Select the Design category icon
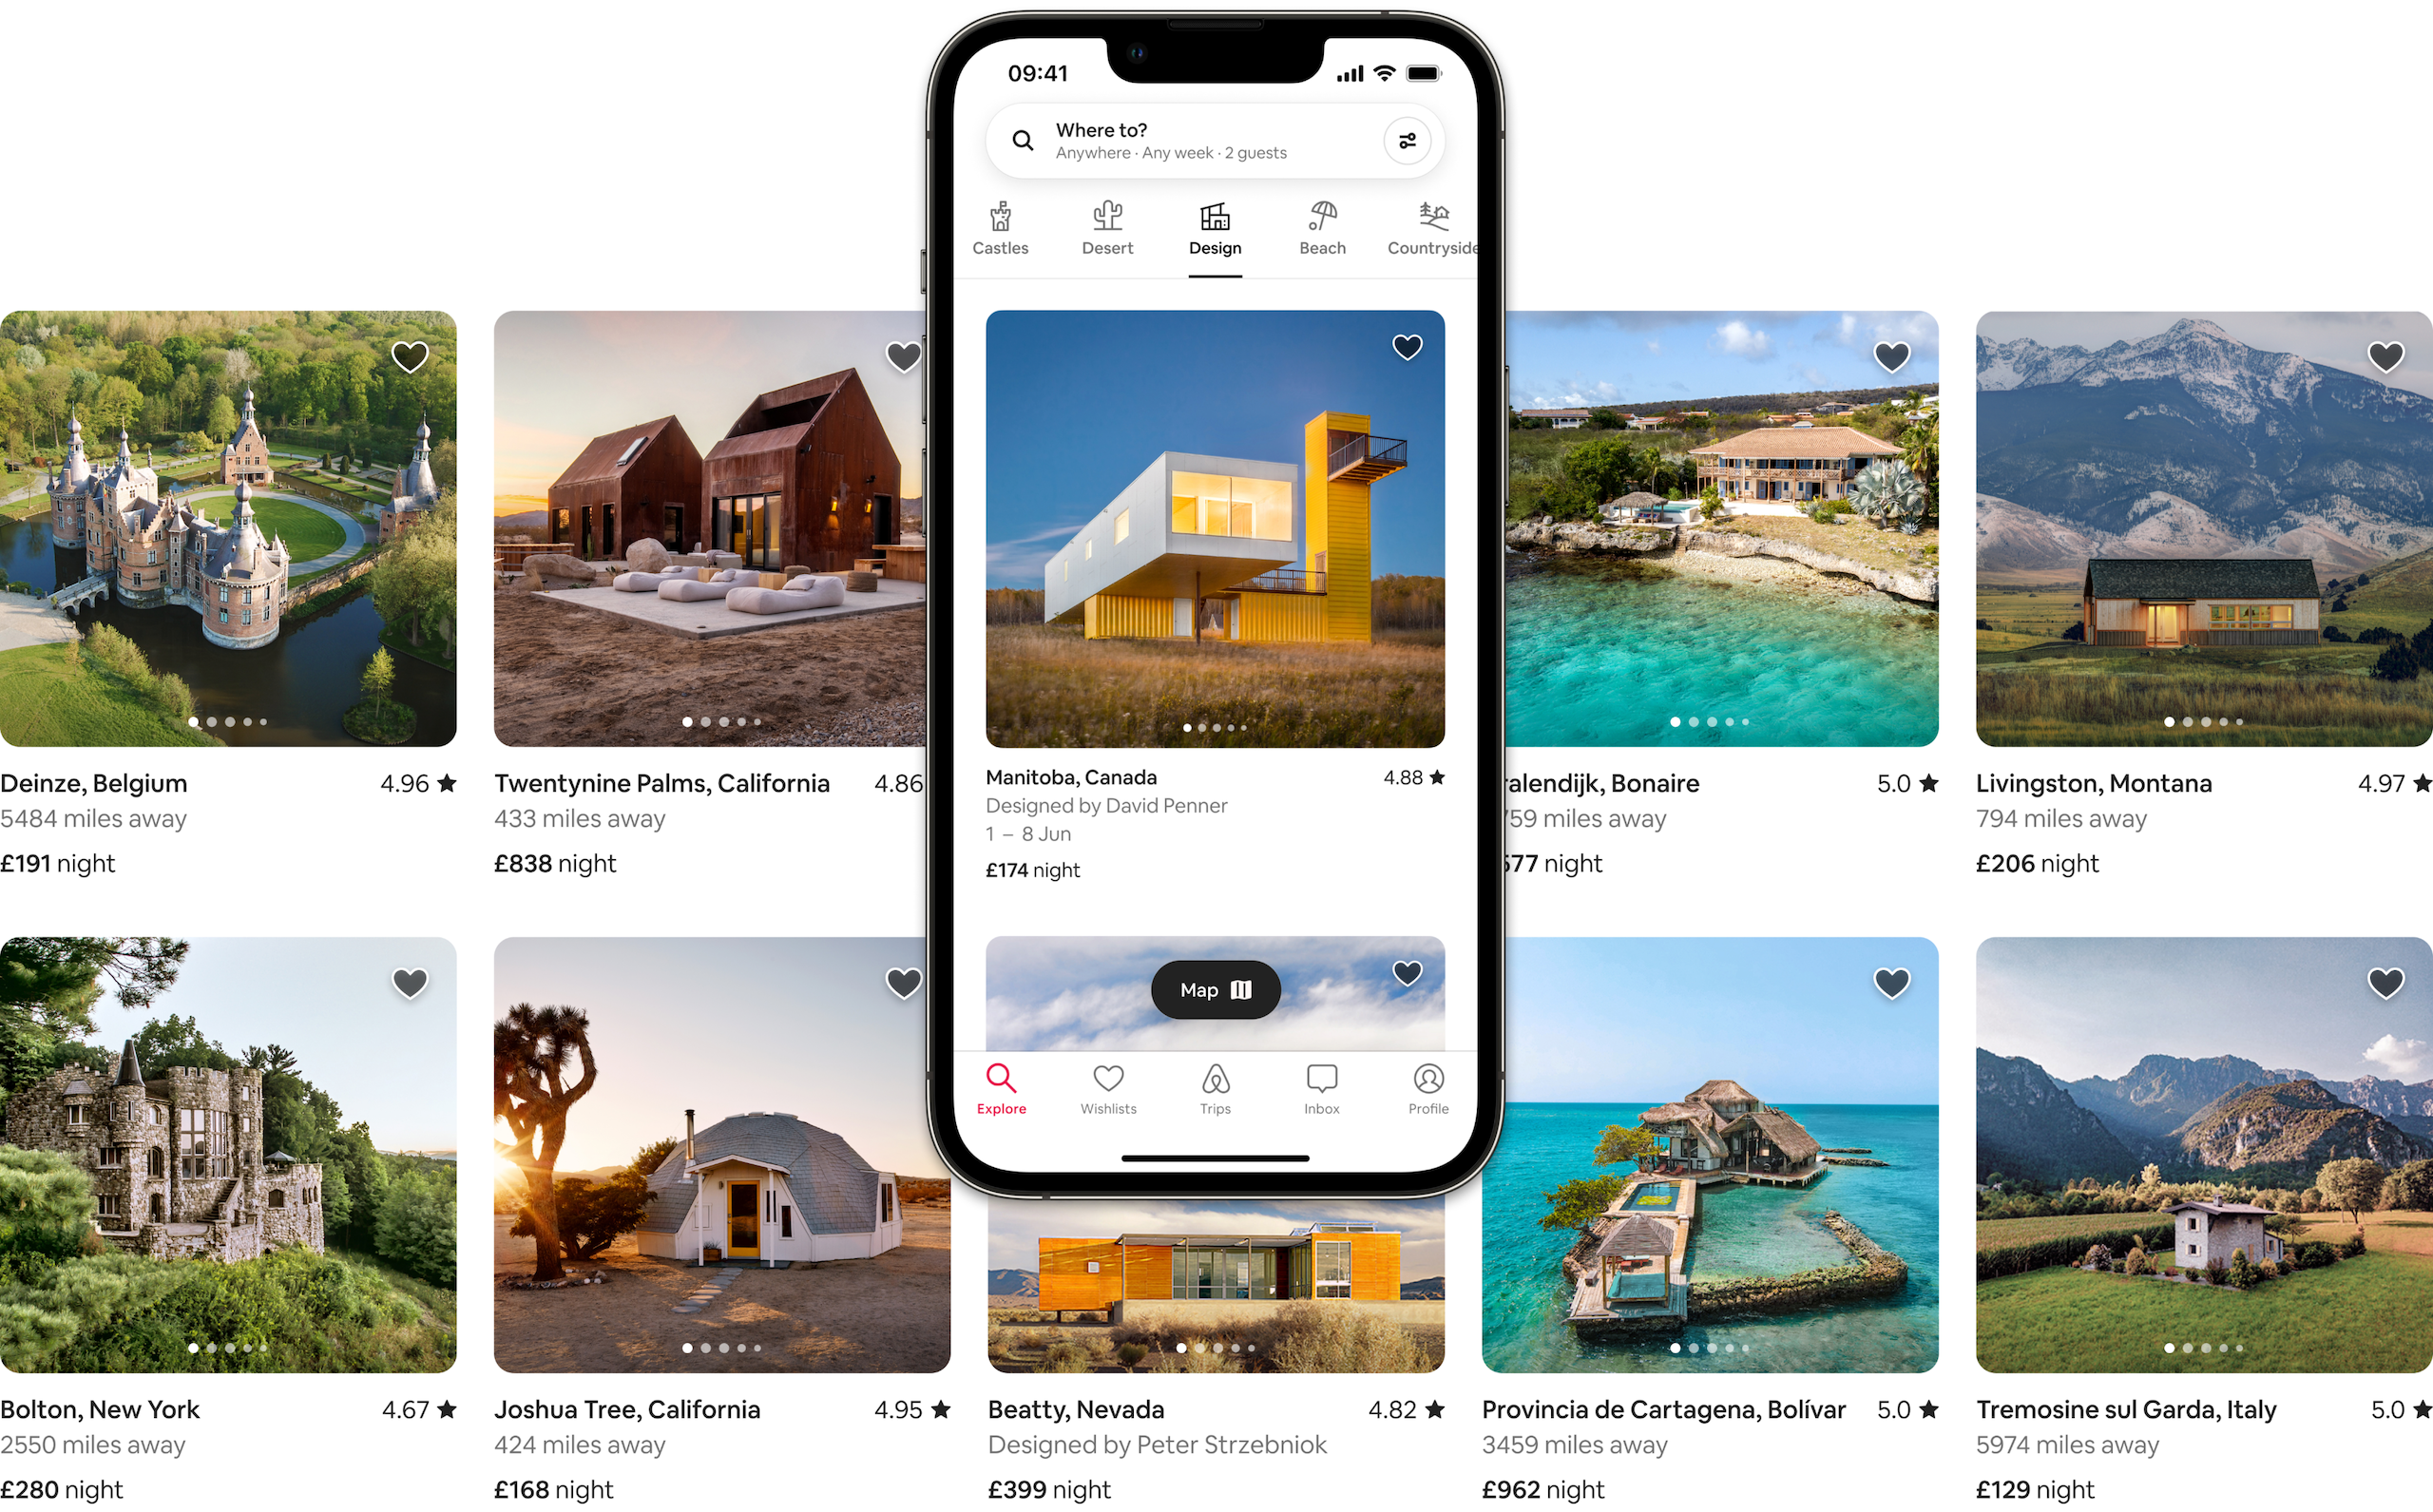 pyautogui.click(x=1214, y=220)
